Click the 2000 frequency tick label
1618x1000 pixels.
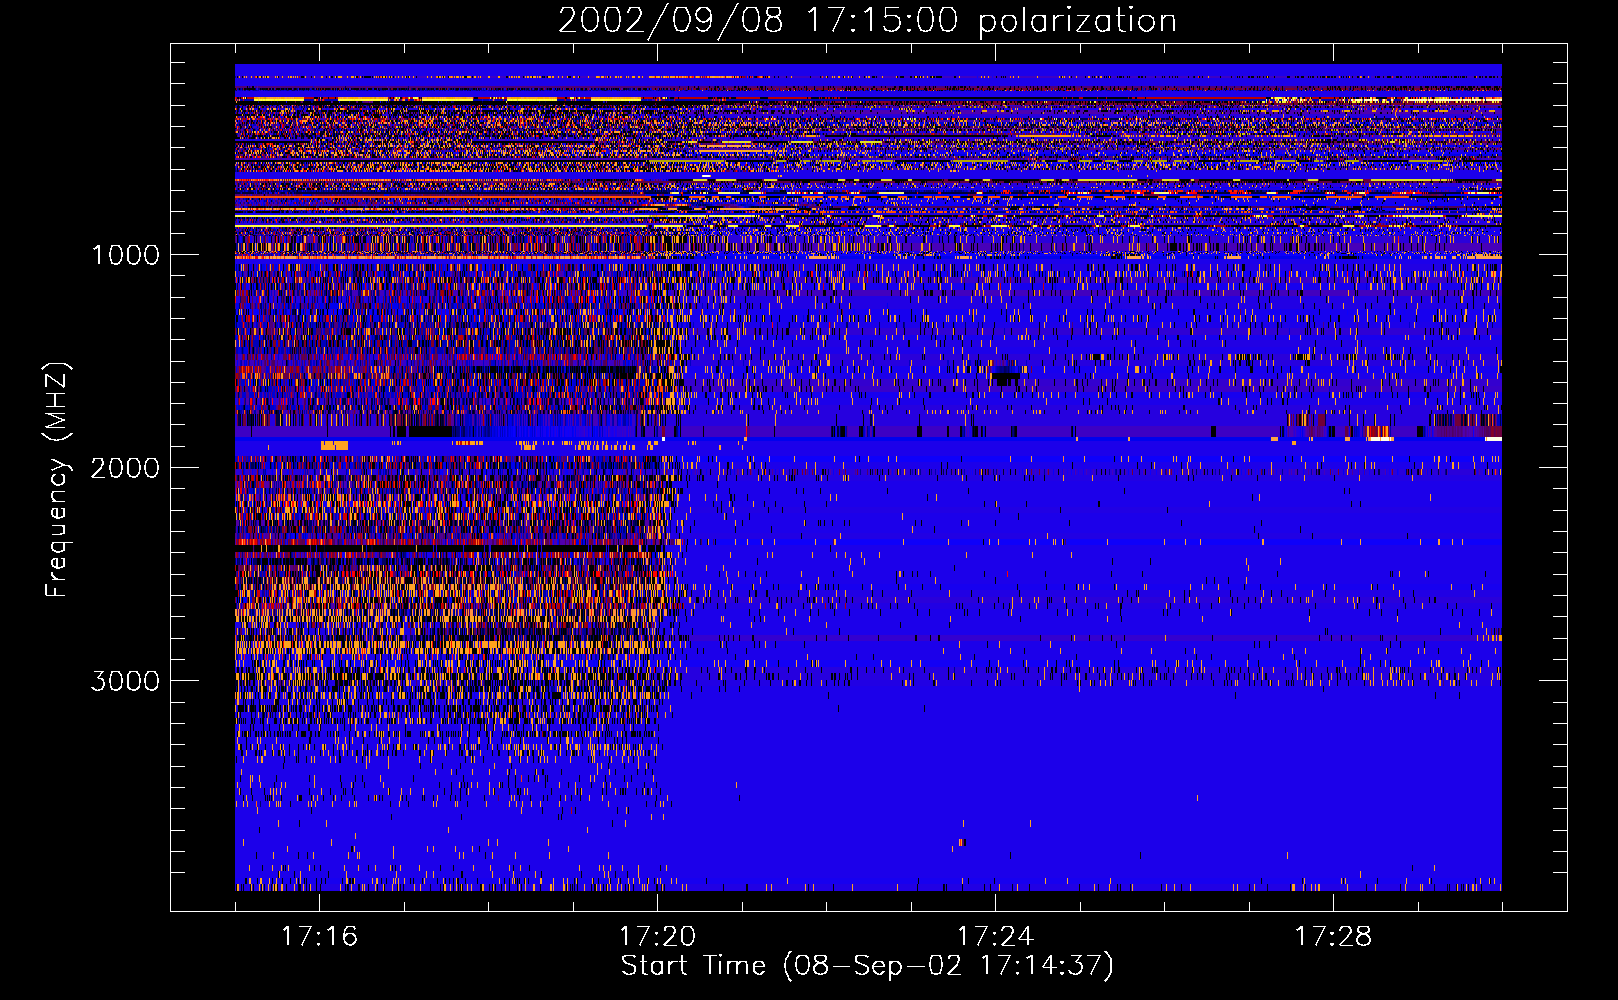125,468
